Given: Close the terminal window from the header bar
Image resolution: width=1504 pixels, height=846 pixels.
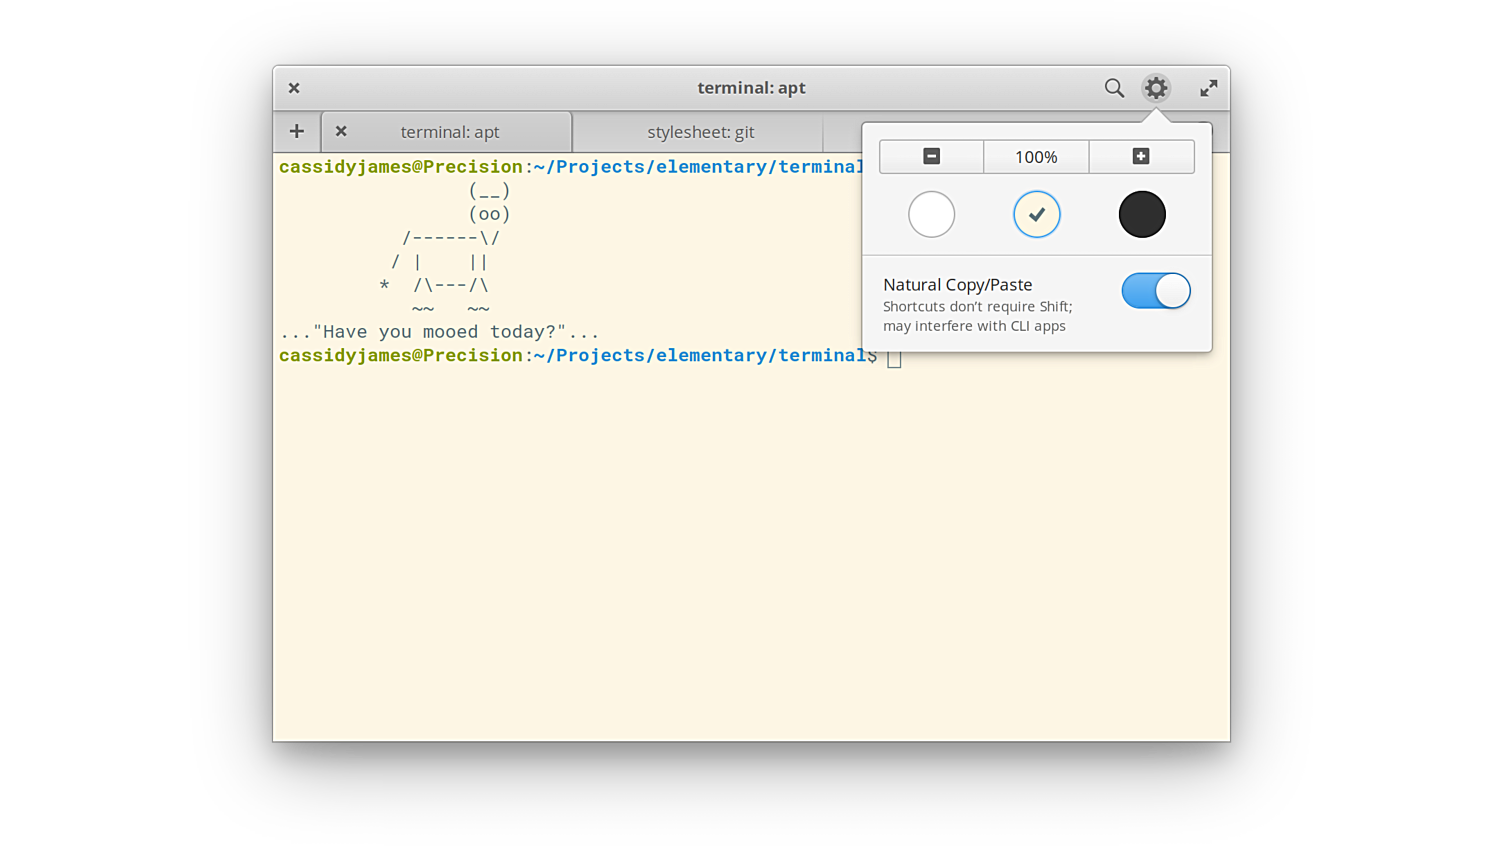Looking at the screenshot, I should pyautogui.click(x=294, y=88).
